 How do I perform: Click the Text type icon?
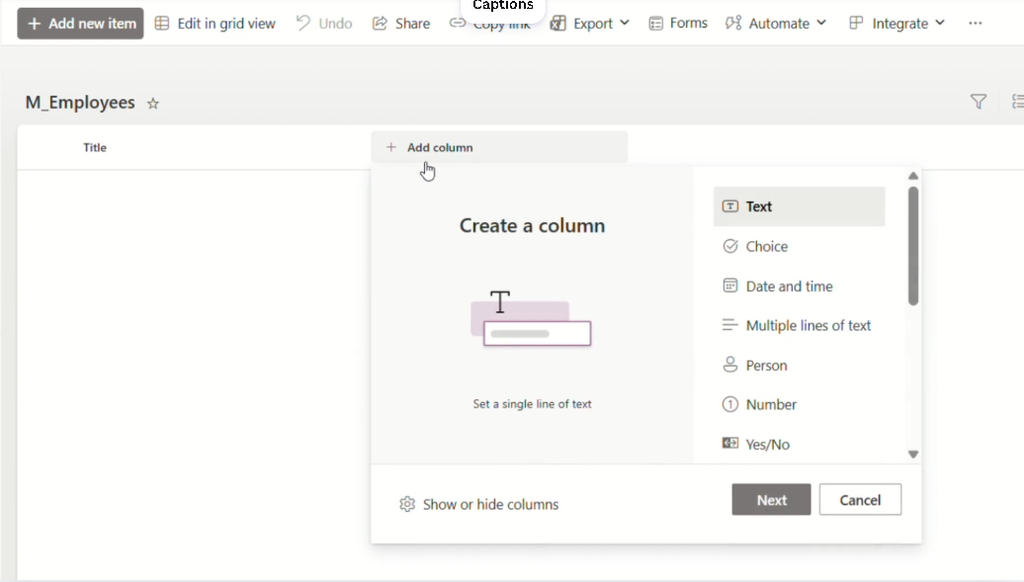point(730,206)
